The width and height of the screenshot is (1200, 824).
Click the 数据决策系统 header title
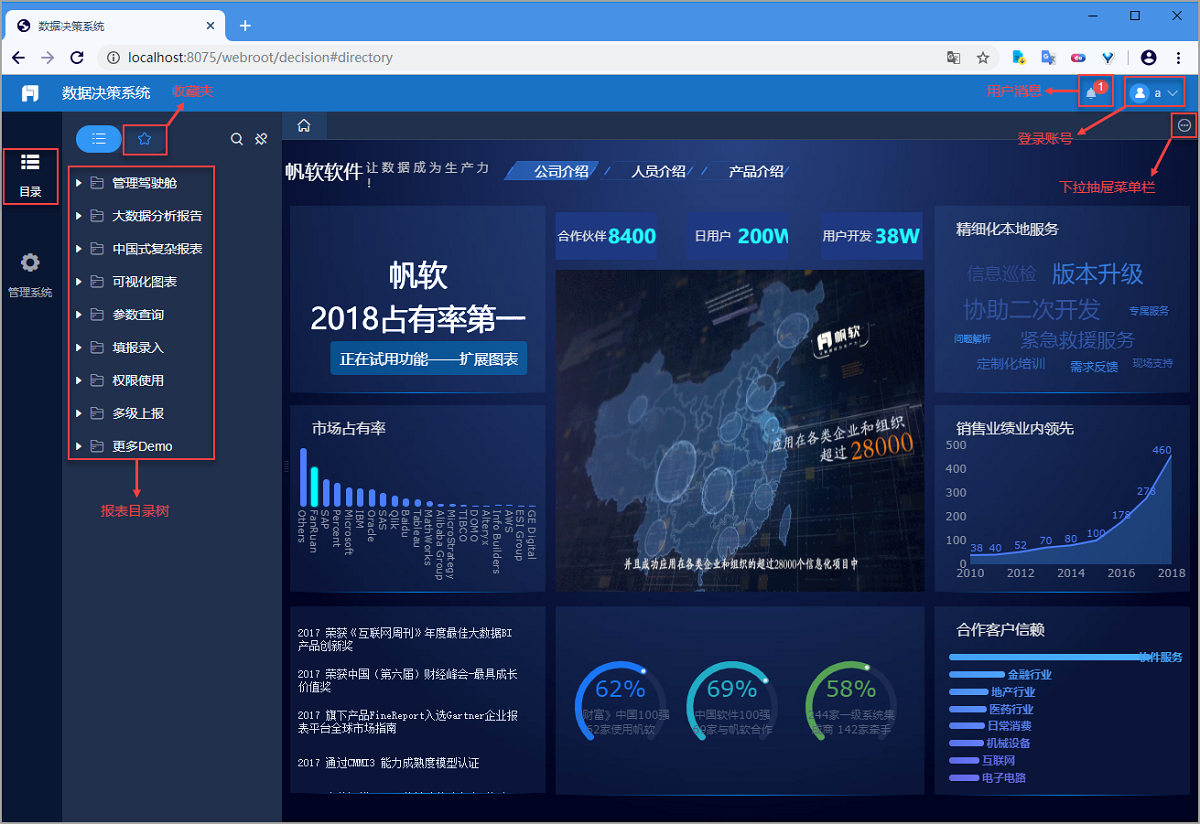[x=106, y=93]
